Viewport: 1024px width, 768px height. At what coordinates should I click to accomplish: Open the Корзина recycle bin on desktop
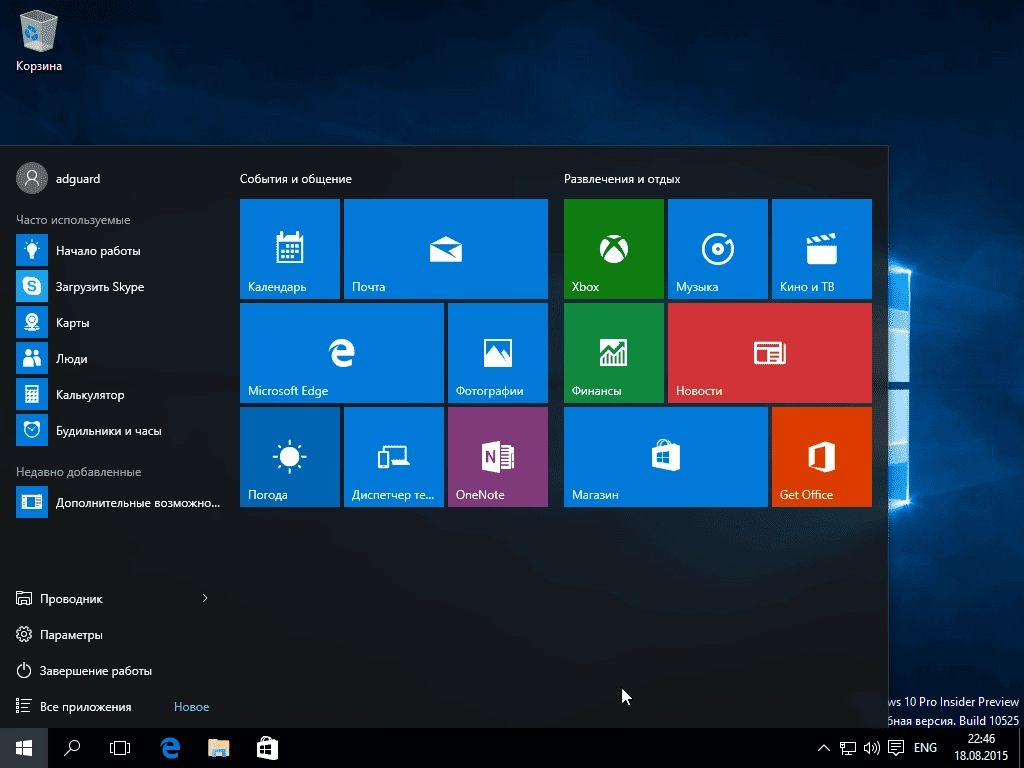coord(39,40)
